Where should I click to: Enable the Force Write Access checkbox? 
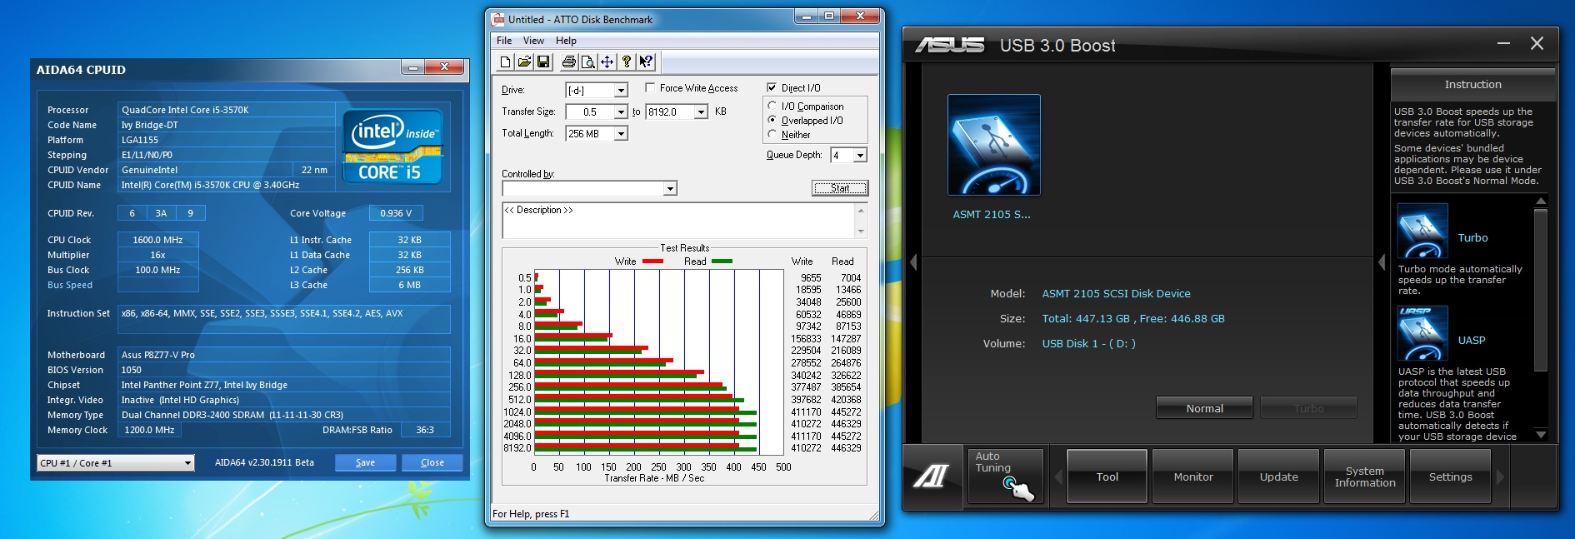651,88
